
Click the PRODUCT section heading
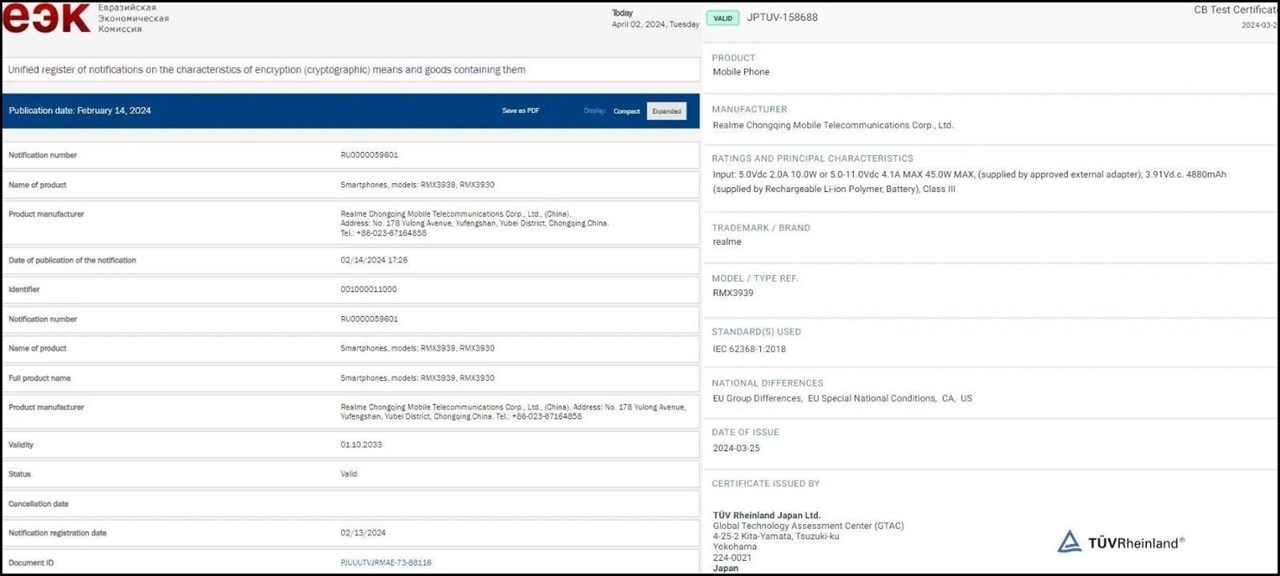tap(734, 58)
